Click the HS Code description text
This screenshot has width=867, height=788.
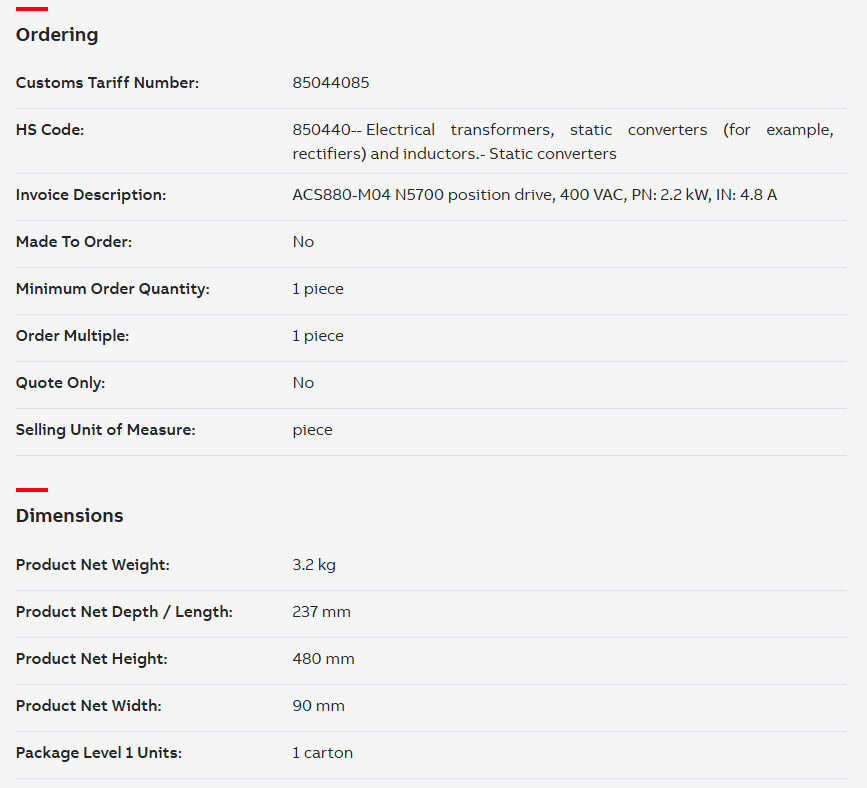click(562, 142)
